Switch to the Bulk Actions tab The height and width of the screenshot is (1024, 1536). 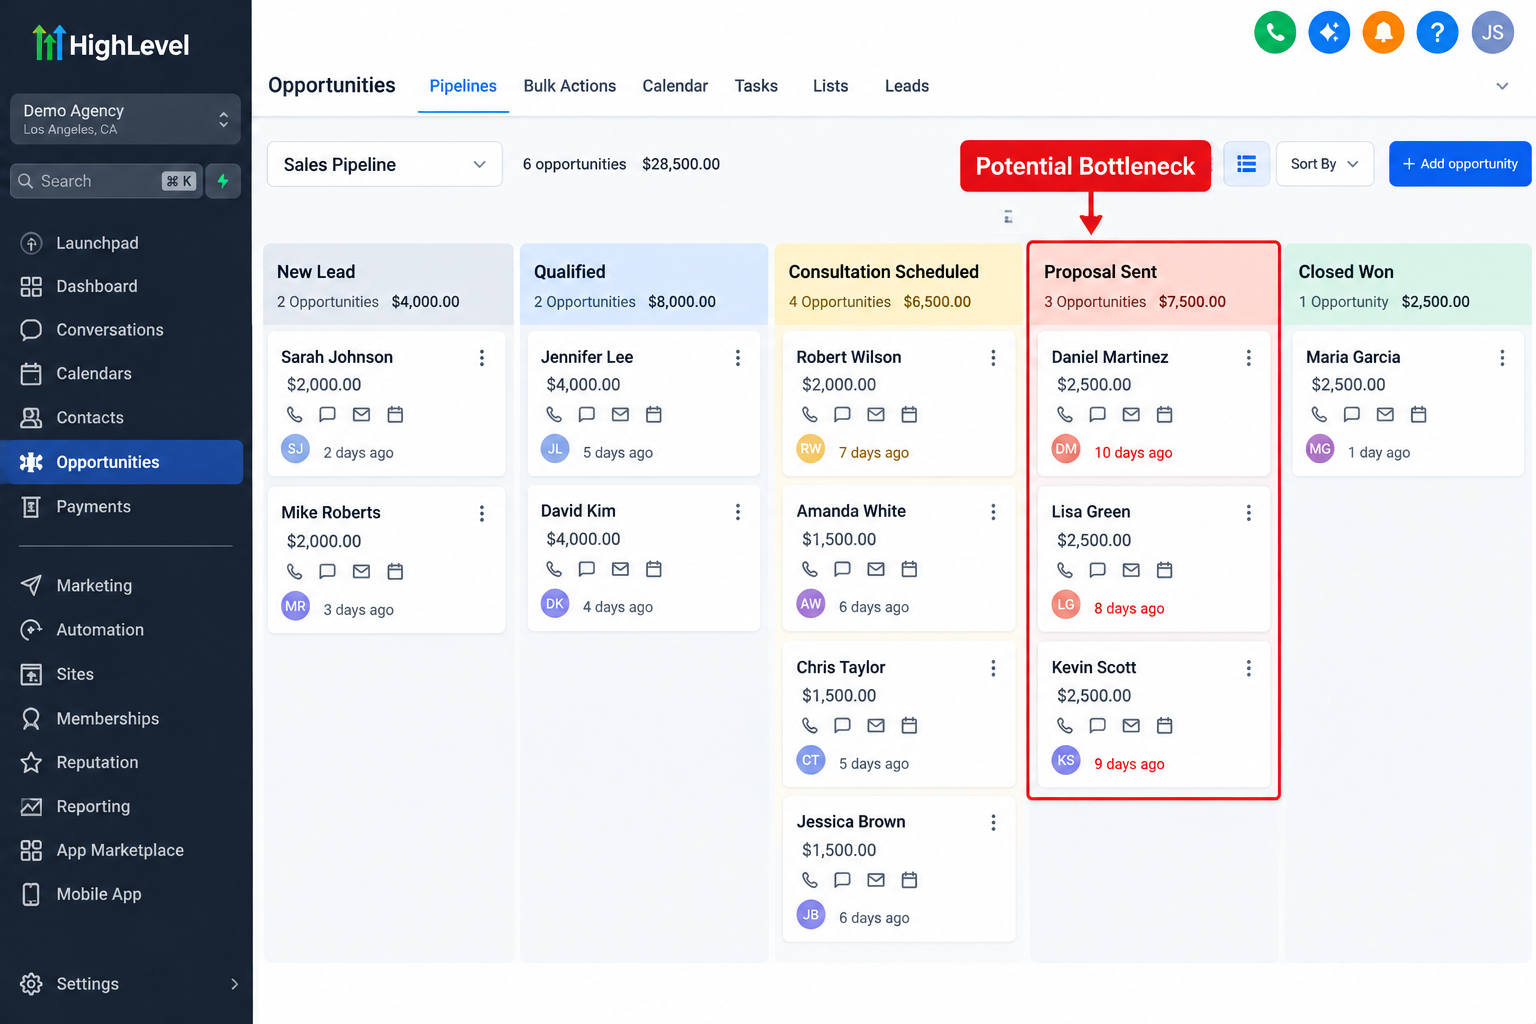570,86
